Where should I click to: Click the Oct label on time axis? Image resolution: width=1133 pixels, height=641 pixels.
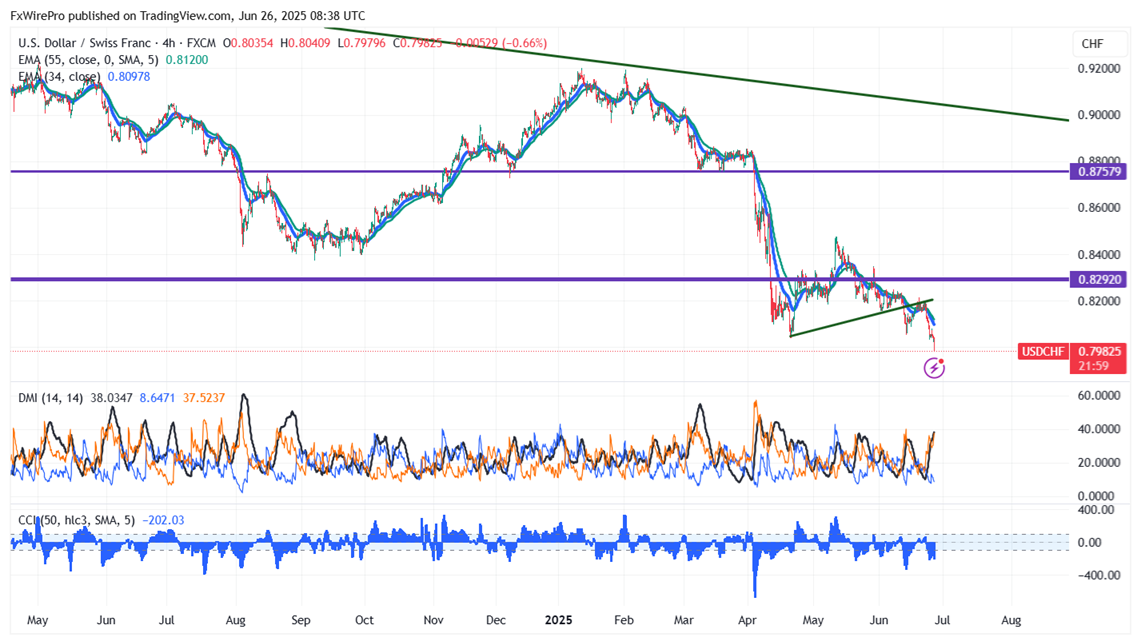click(364, 620)
